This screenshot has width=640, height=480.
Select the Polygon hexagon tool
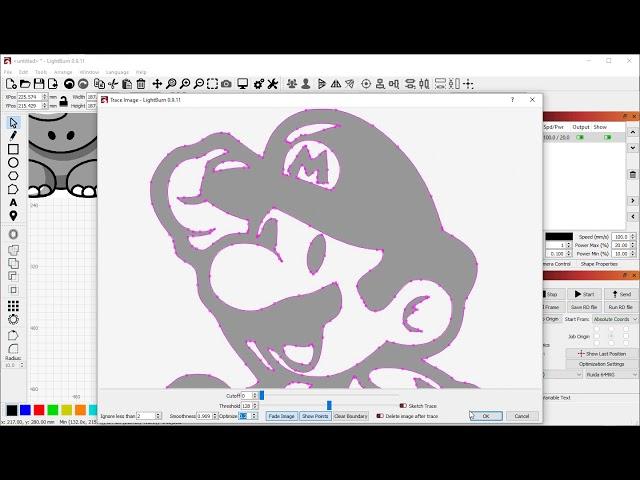coord(13,176)
